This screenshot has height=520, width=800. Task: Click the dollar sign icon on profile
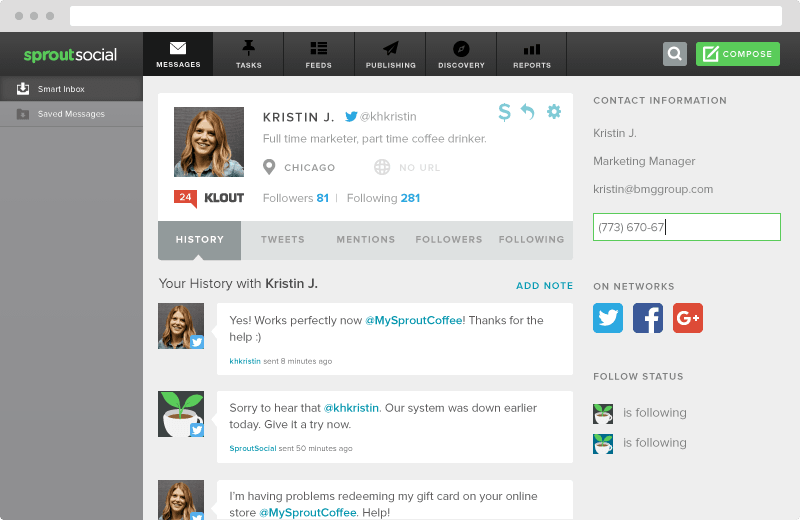click(x=504, y=111)
